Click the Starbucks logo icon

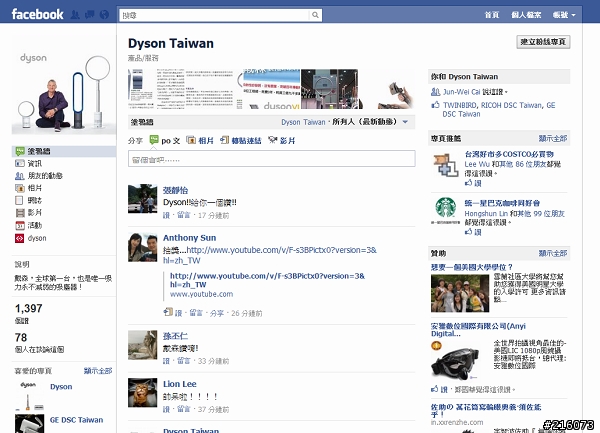(x=445, y=209)
